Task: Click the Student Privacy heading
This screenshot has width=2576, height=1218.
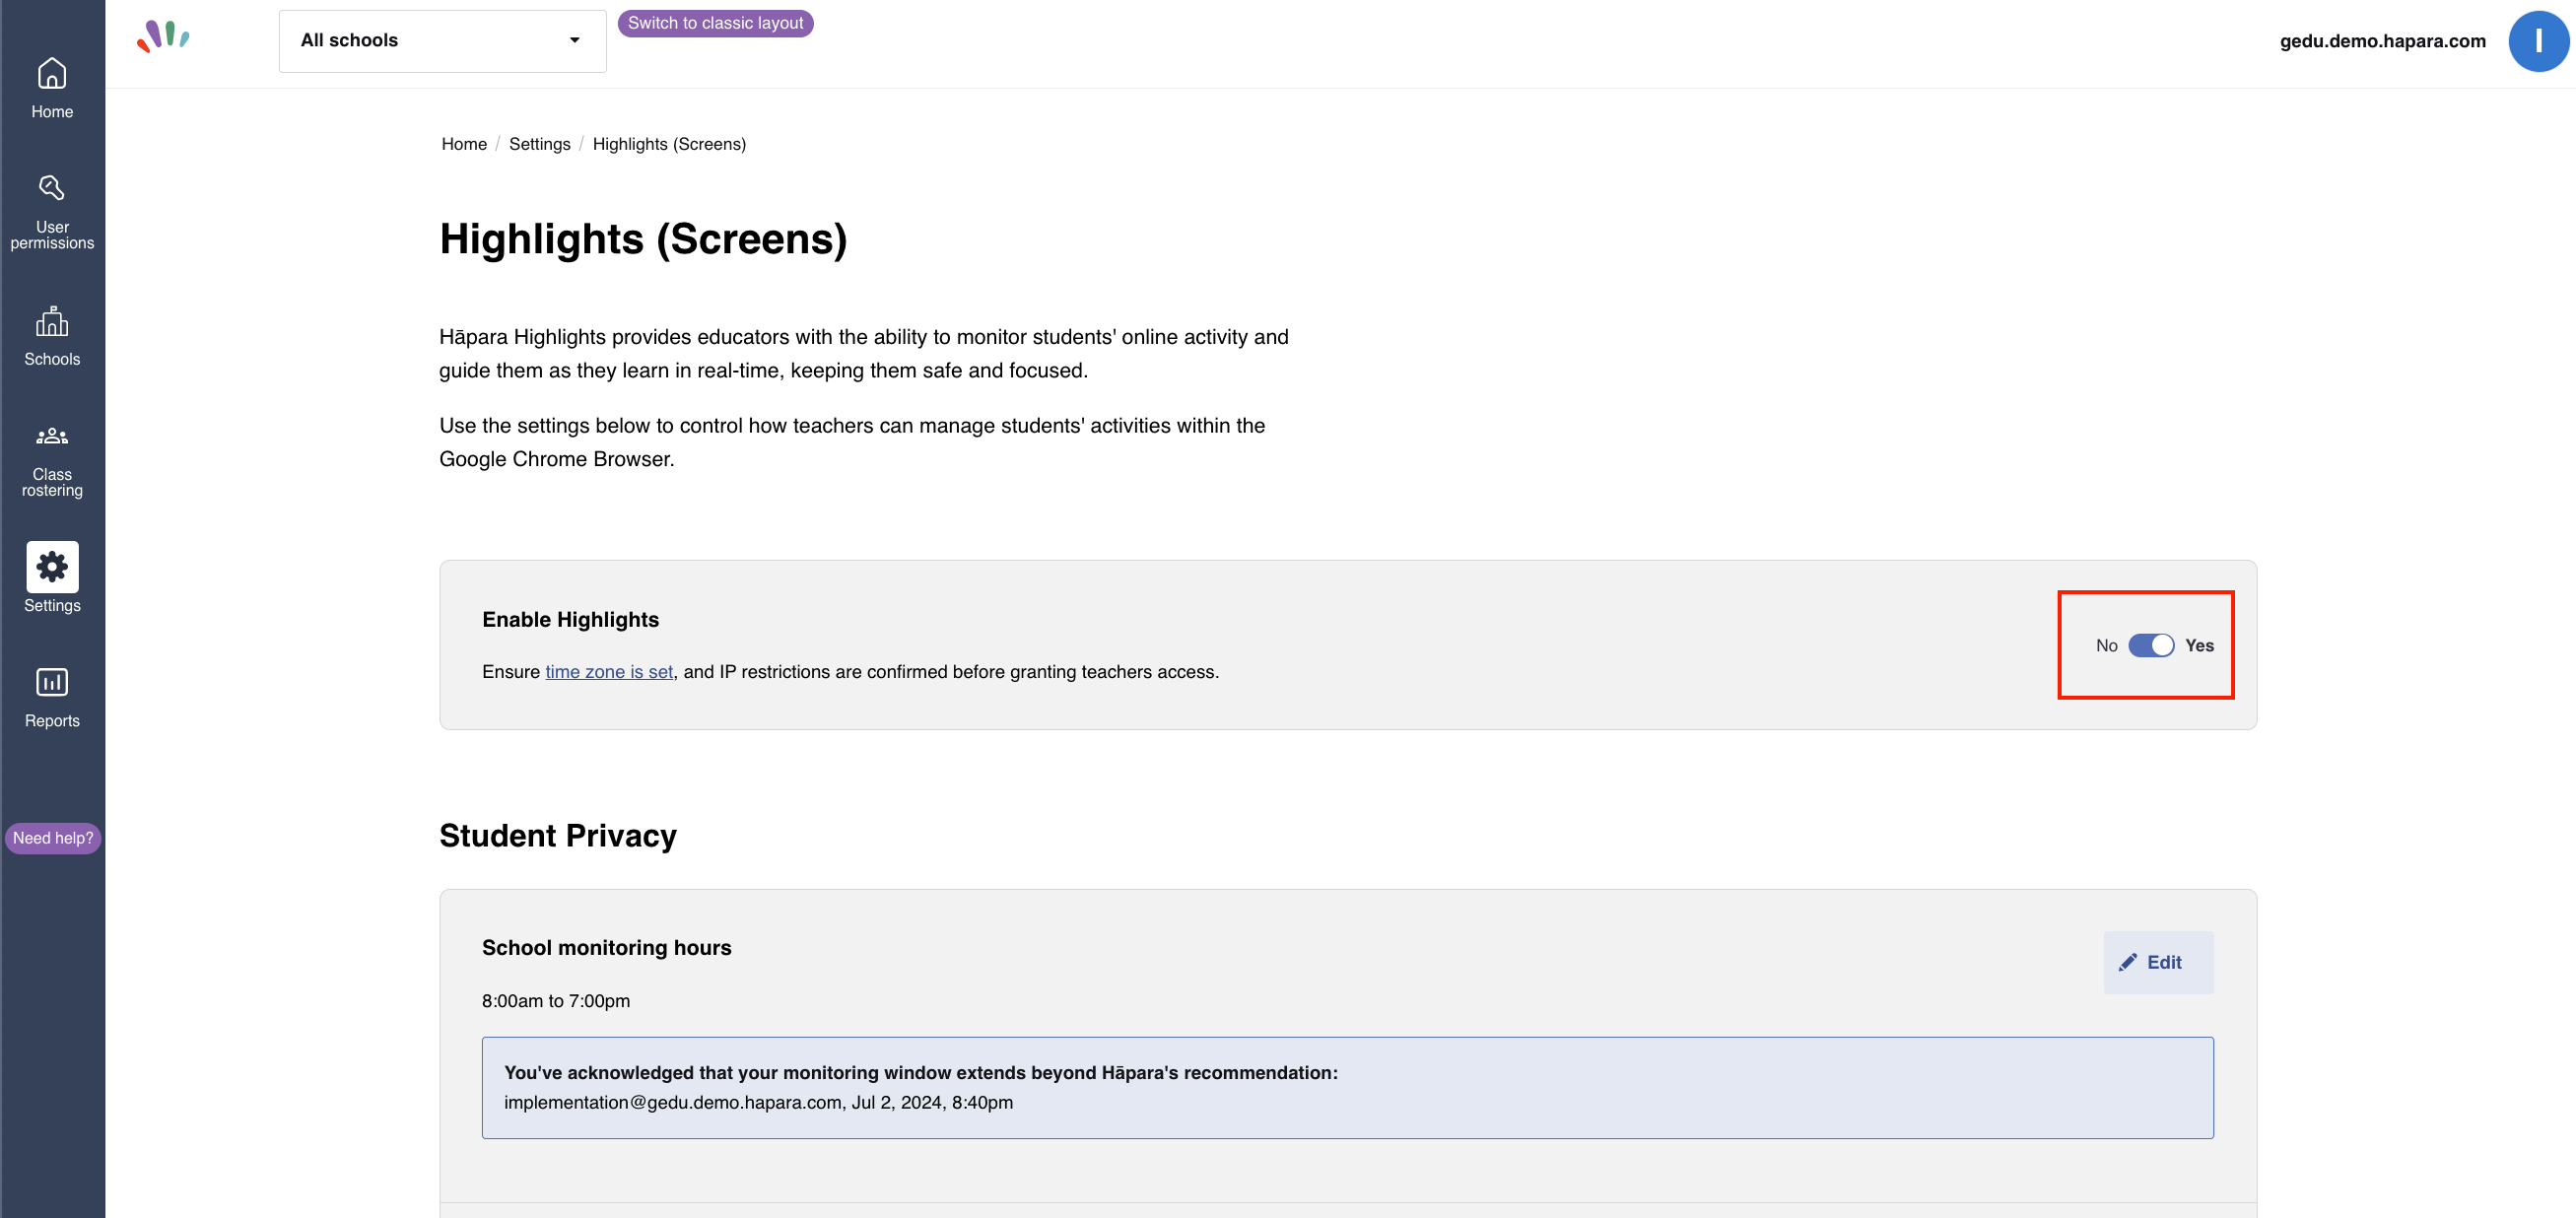Action: pyautogui.click(x=558, y=836)
